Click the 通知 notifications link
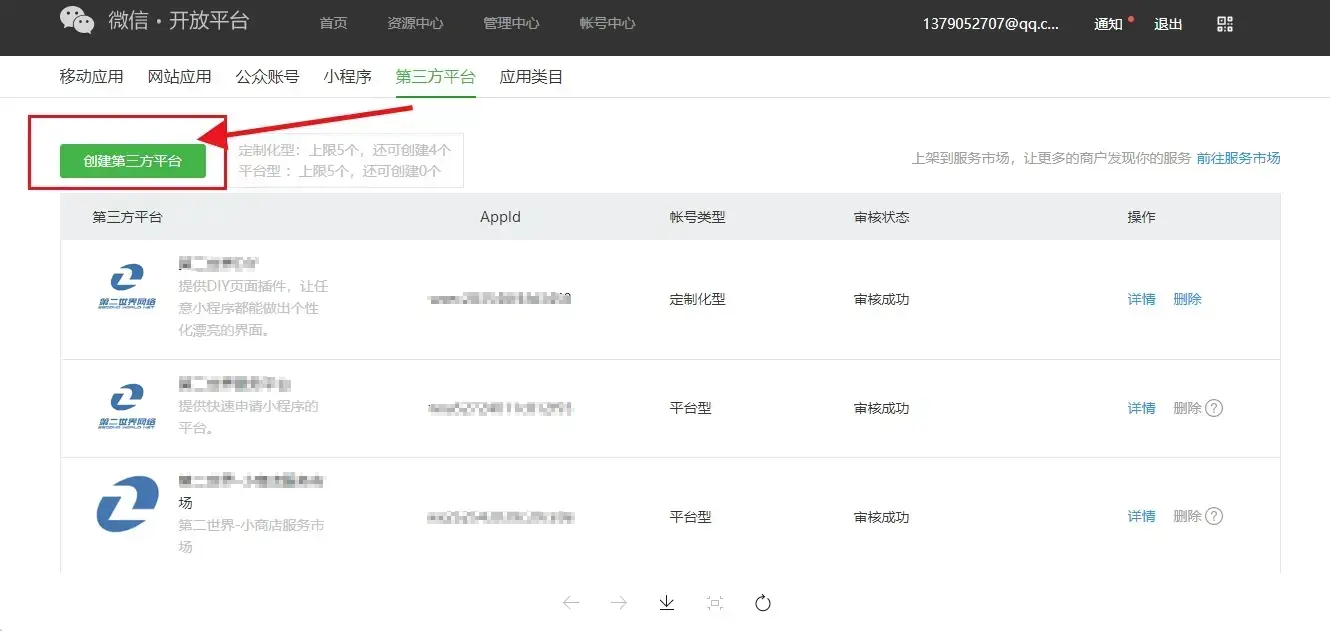Viewport: 1330px width, 631px height. [1108, 24]
